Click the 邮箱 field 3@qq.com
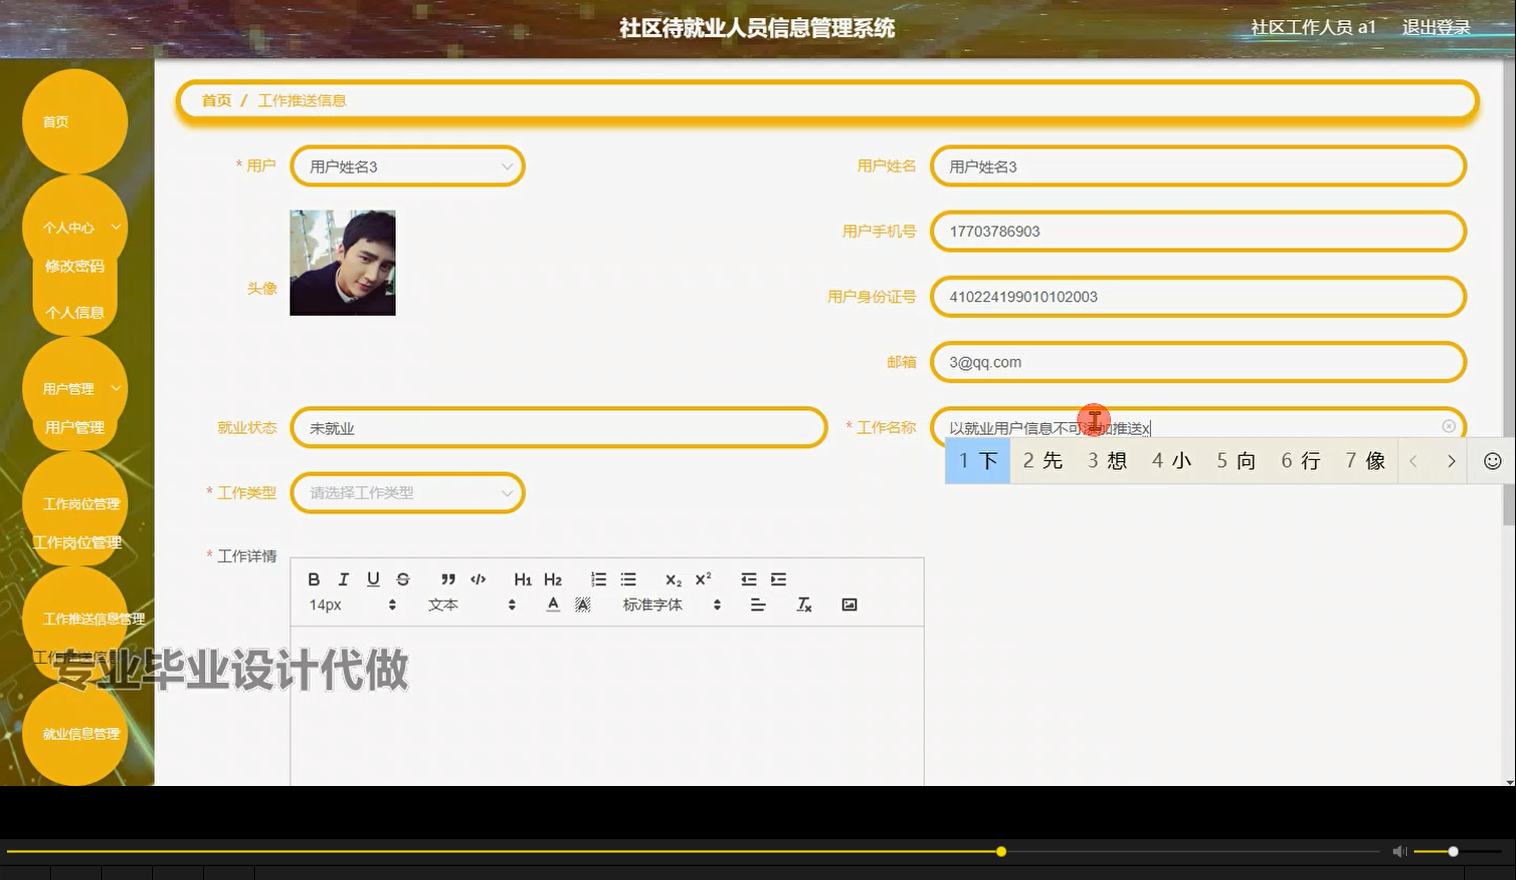This screenshot has height=880, width=1516. 1198,362
